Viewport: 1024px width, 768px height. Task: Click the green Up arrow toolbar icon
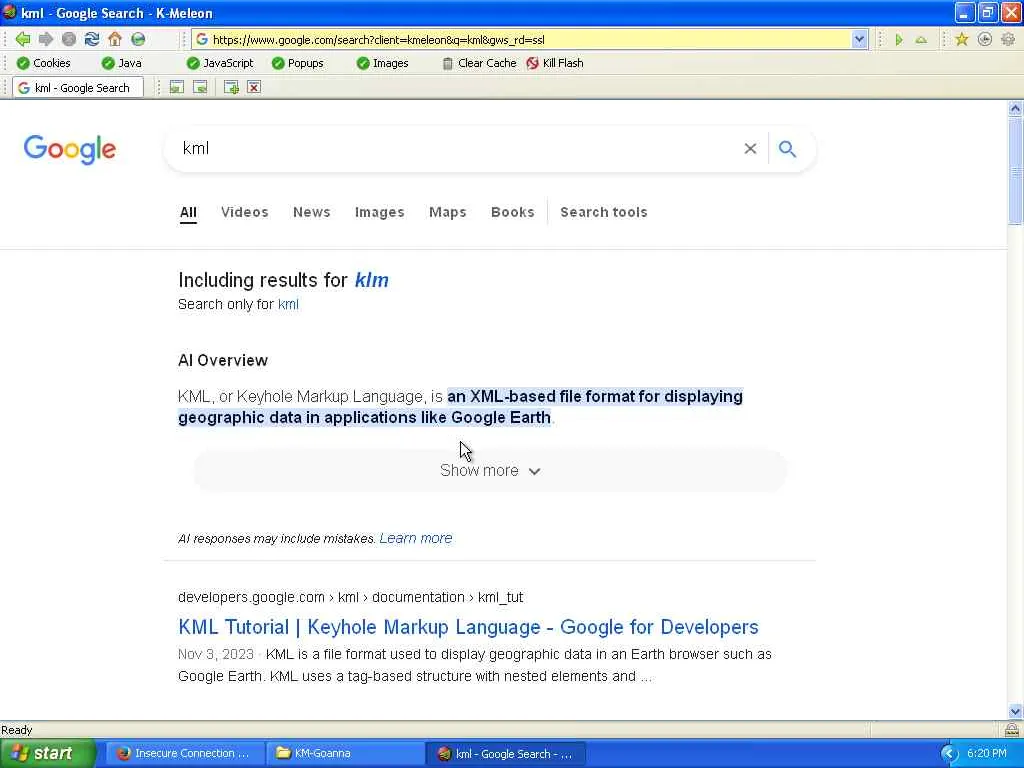point(921,40)
